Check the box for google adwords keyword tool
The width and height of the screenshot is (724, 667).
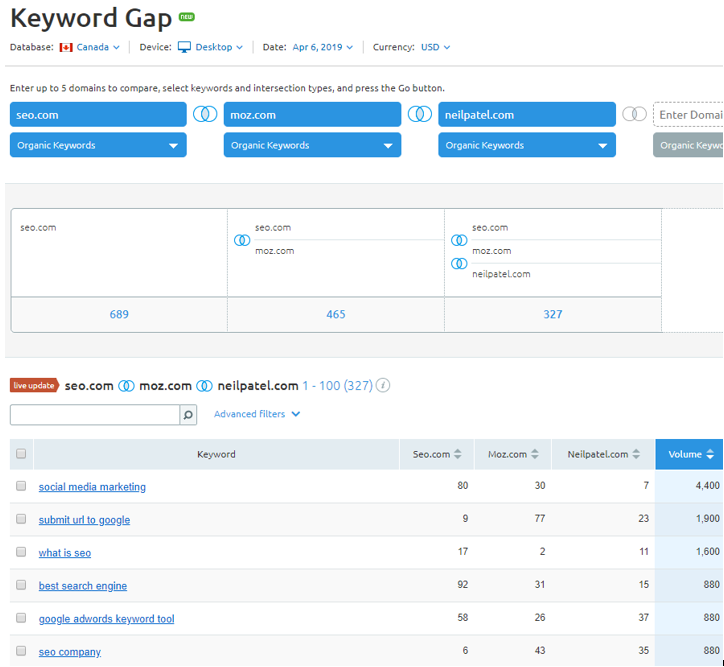pos(21,618)
